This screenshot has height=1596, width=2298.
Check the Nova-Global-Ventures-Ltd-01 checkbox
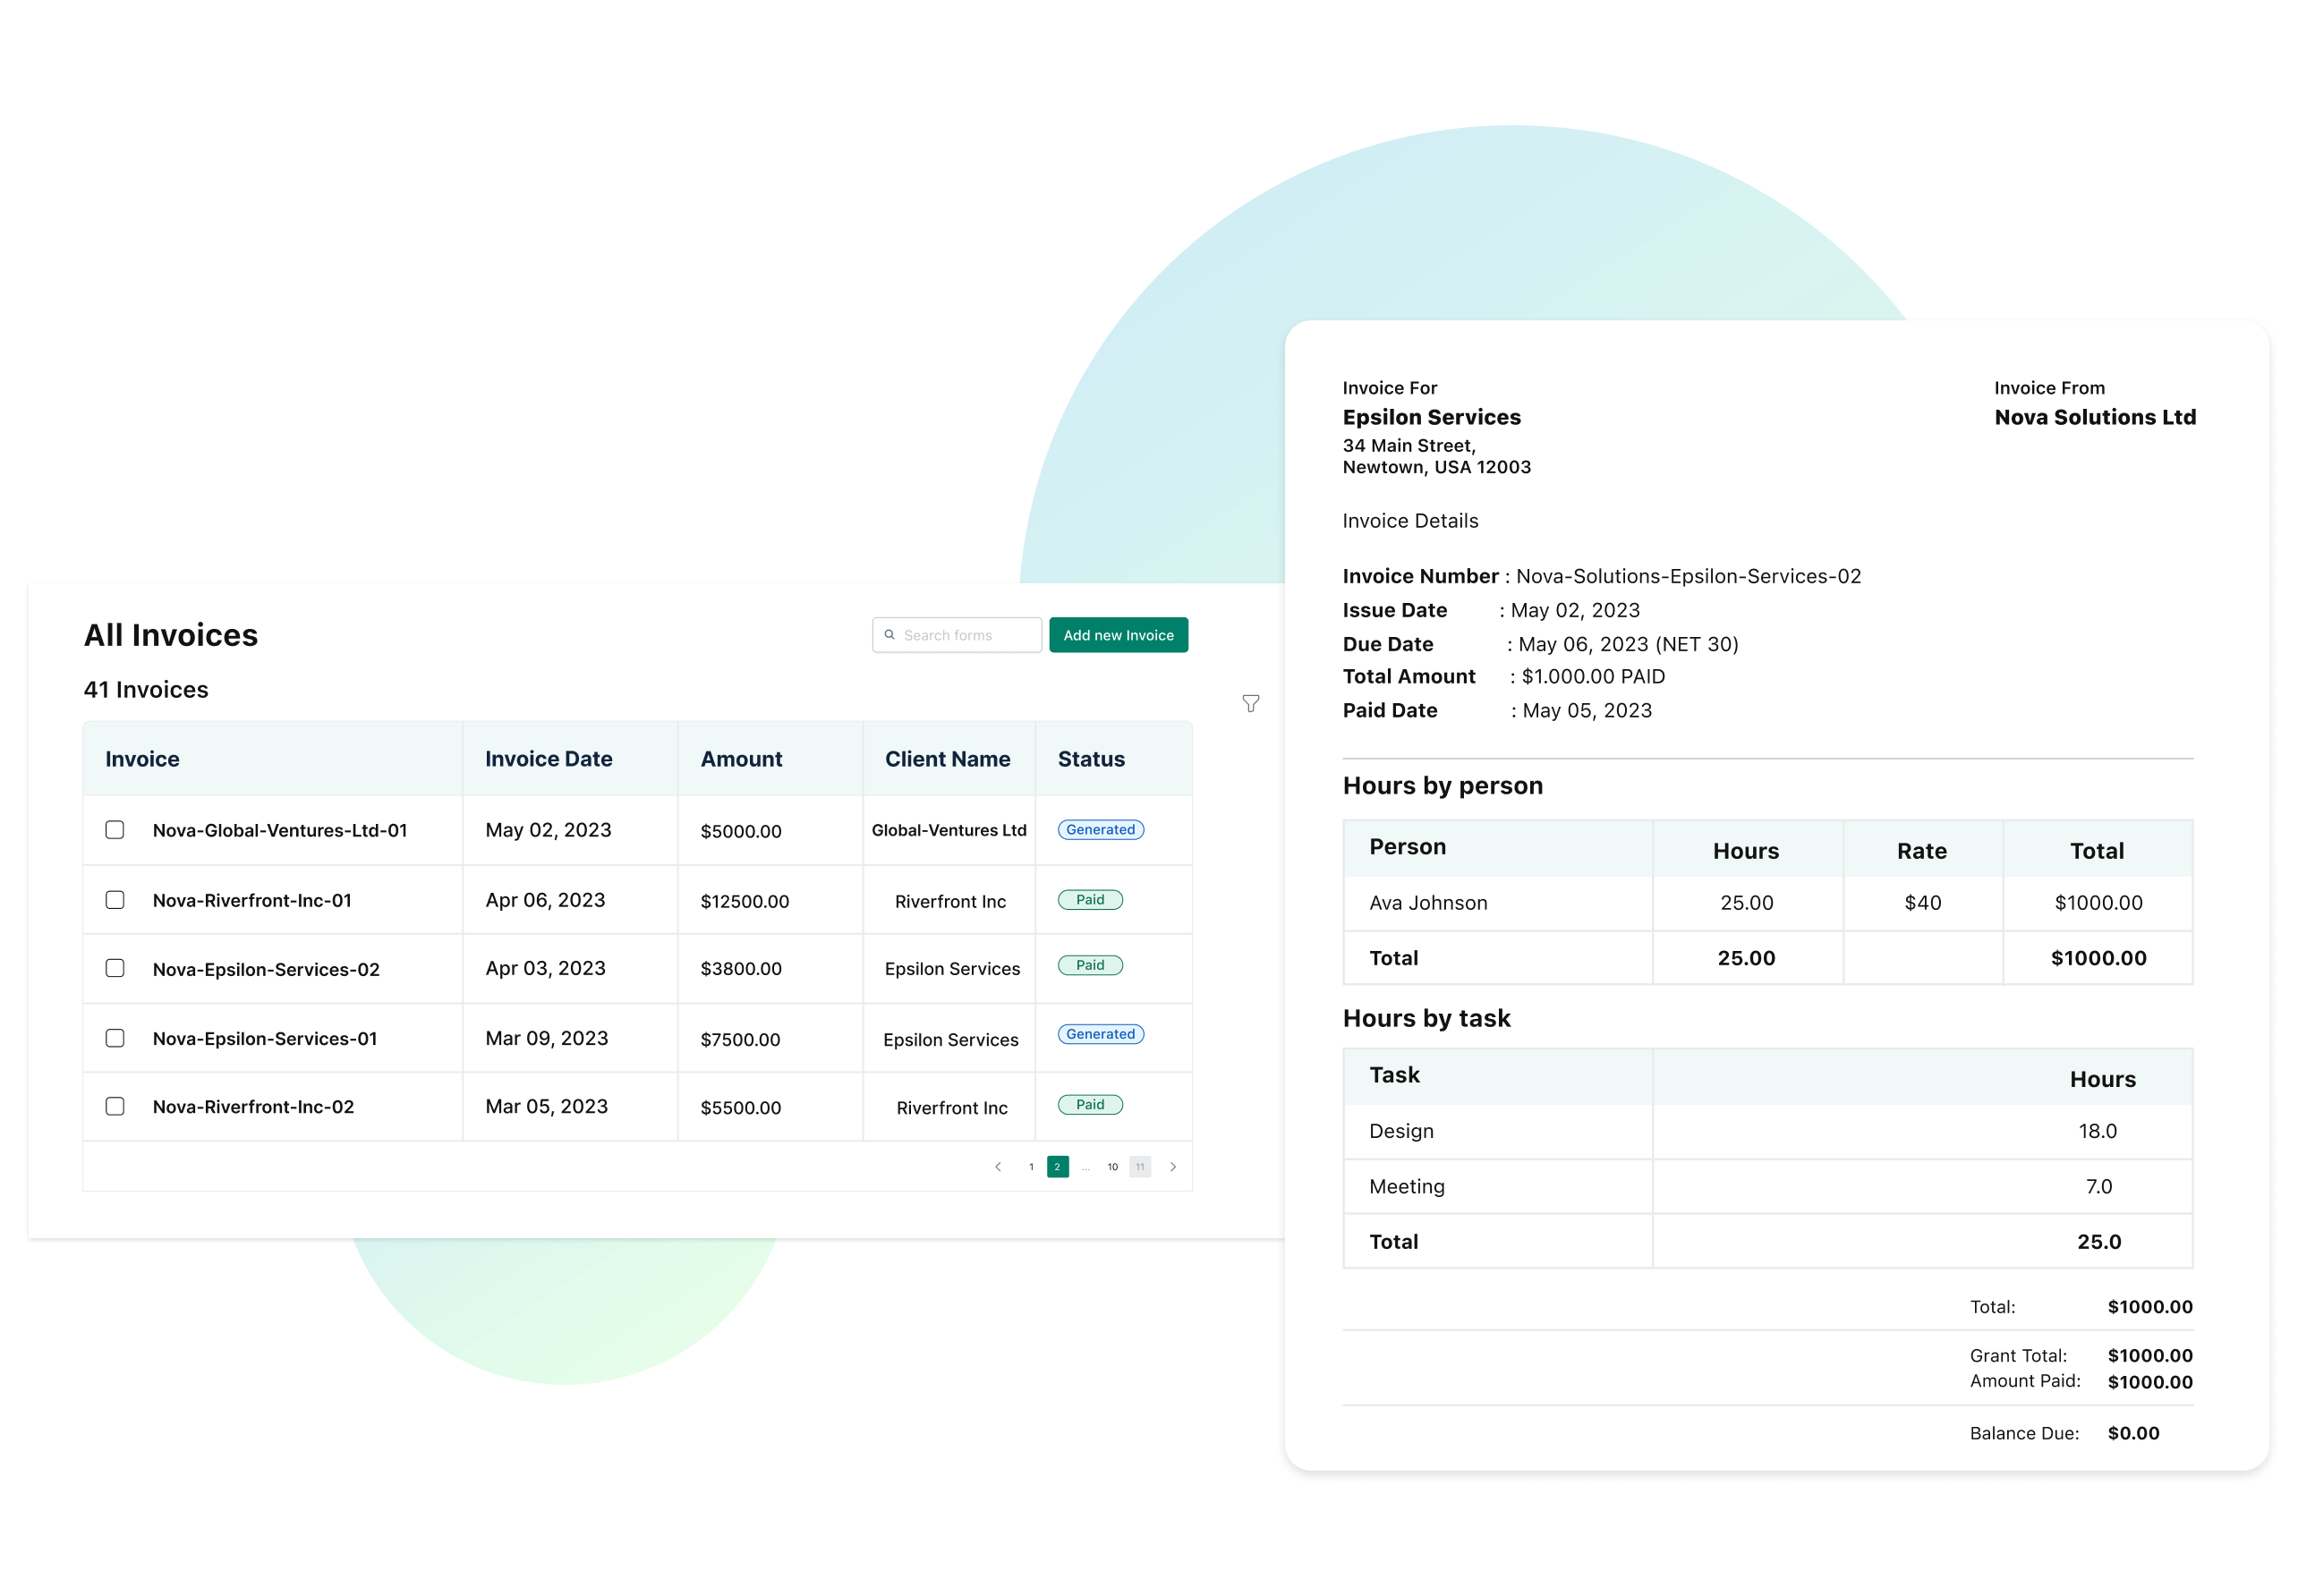pos(115,830)
